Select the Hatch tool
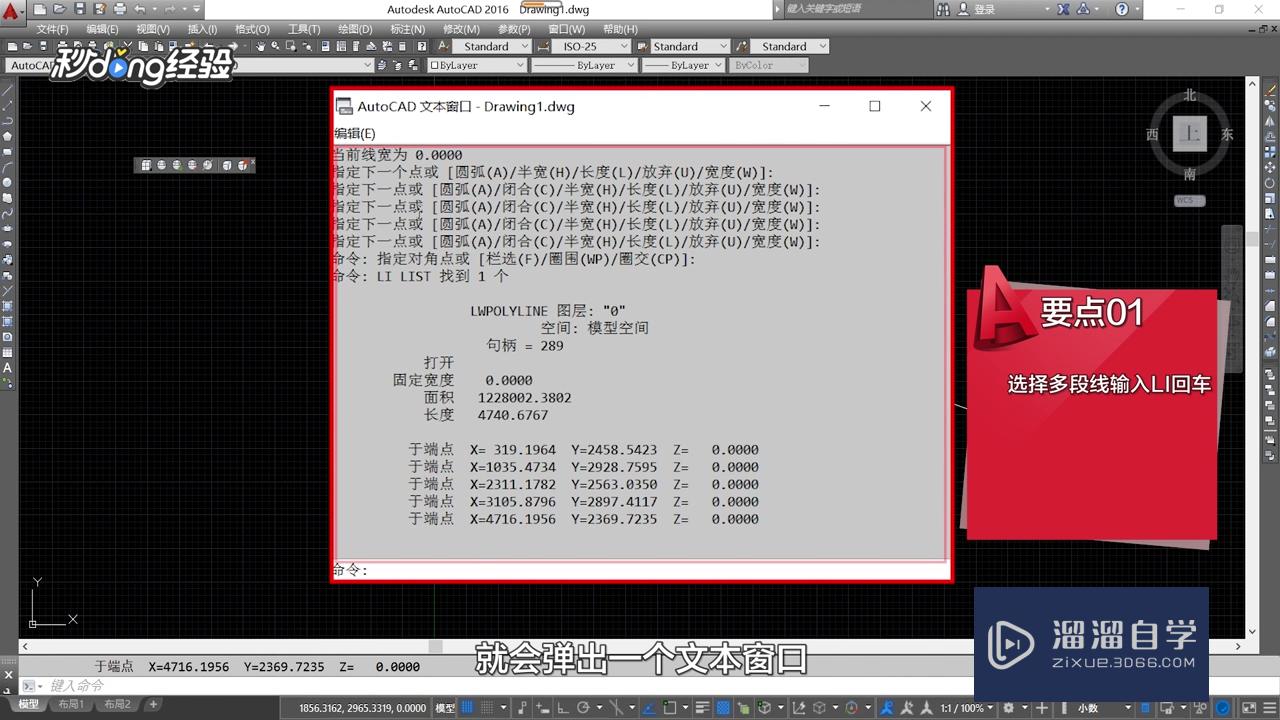 (9, 307)
